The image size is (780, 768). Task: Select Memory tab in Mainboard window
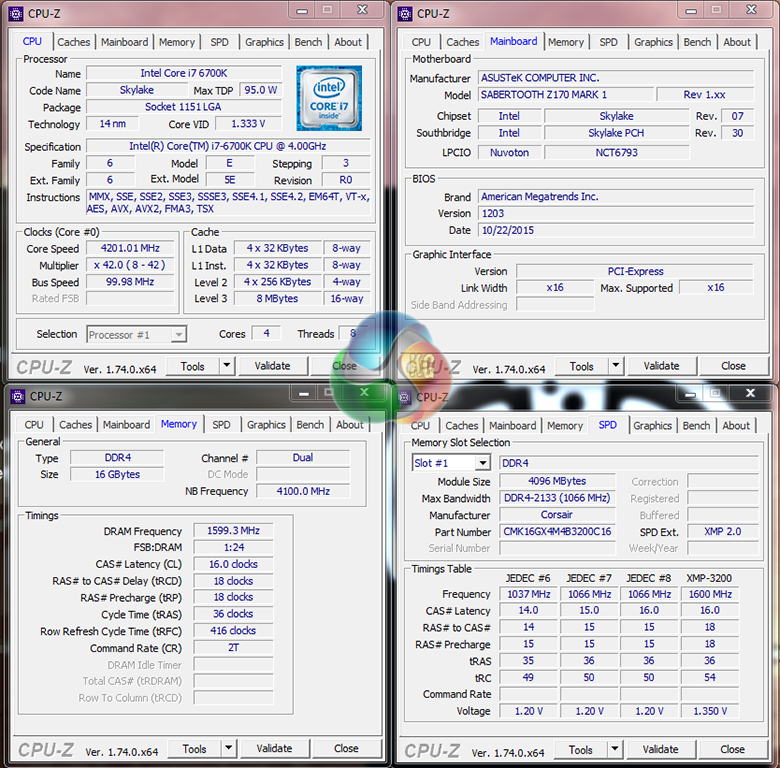(x=566, y=42)
